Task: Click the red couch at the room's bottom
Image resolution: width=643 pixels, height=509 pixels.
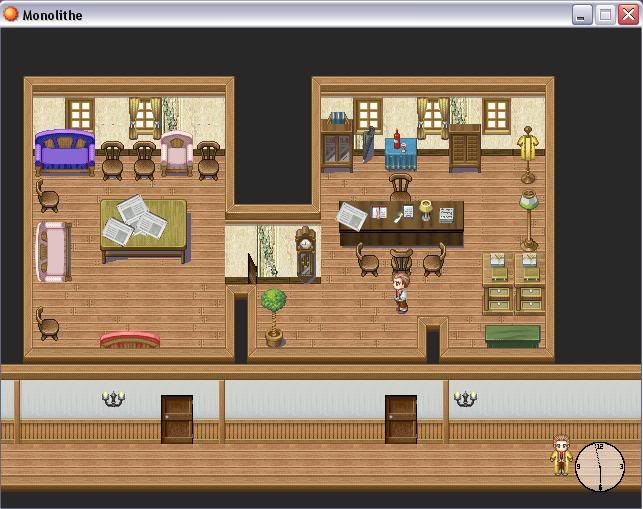Action: [x=130, y=340]
